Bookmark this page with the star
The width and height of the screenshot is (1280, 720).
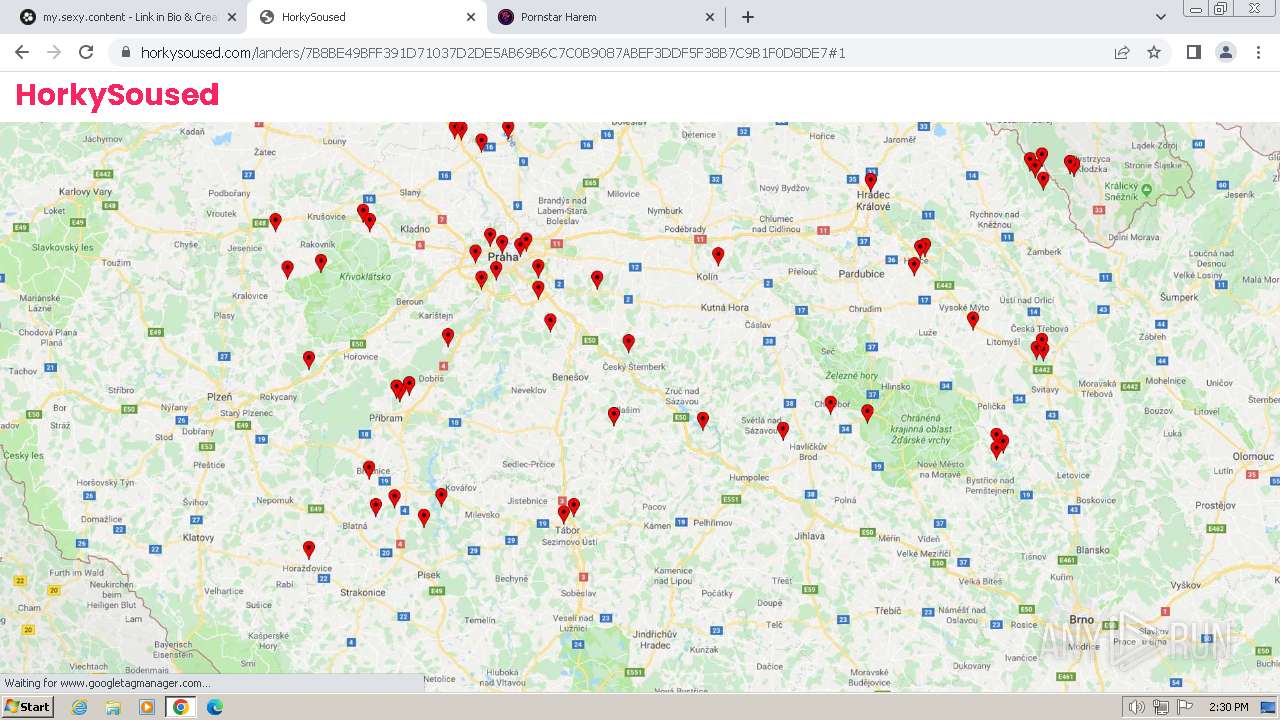(1154, 52)
